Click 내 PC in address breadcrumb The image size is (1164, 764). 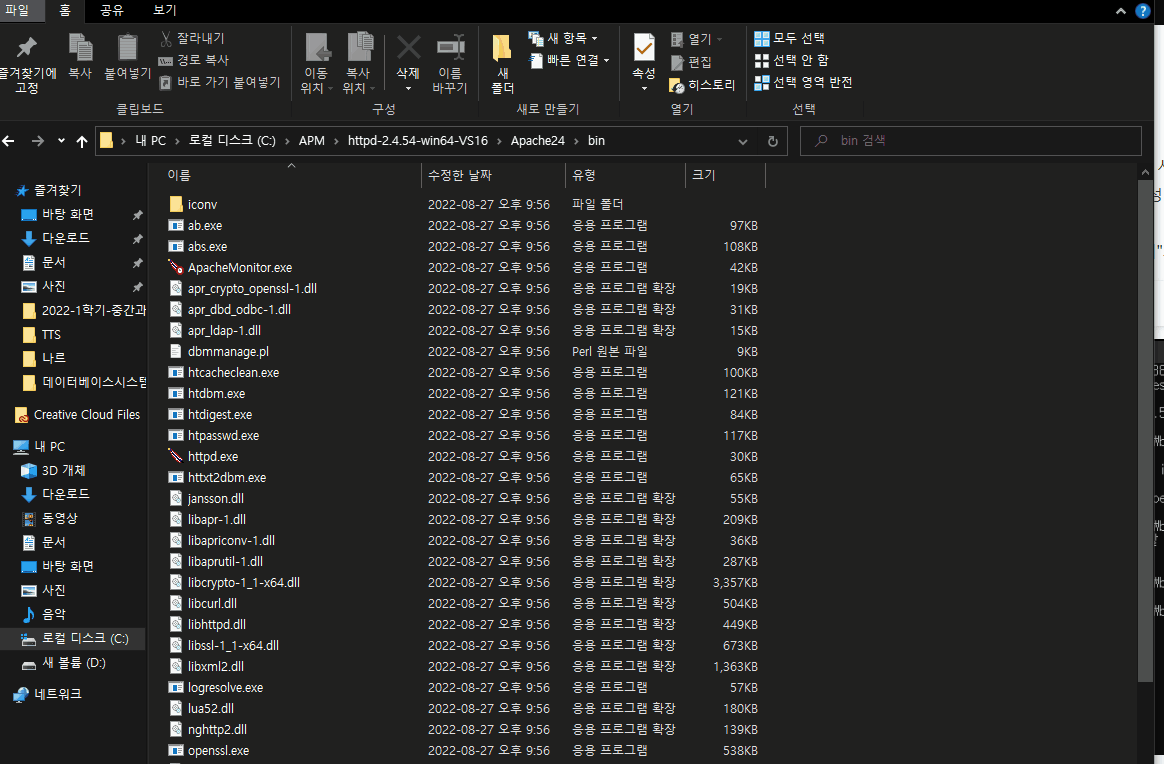(150, 140)
